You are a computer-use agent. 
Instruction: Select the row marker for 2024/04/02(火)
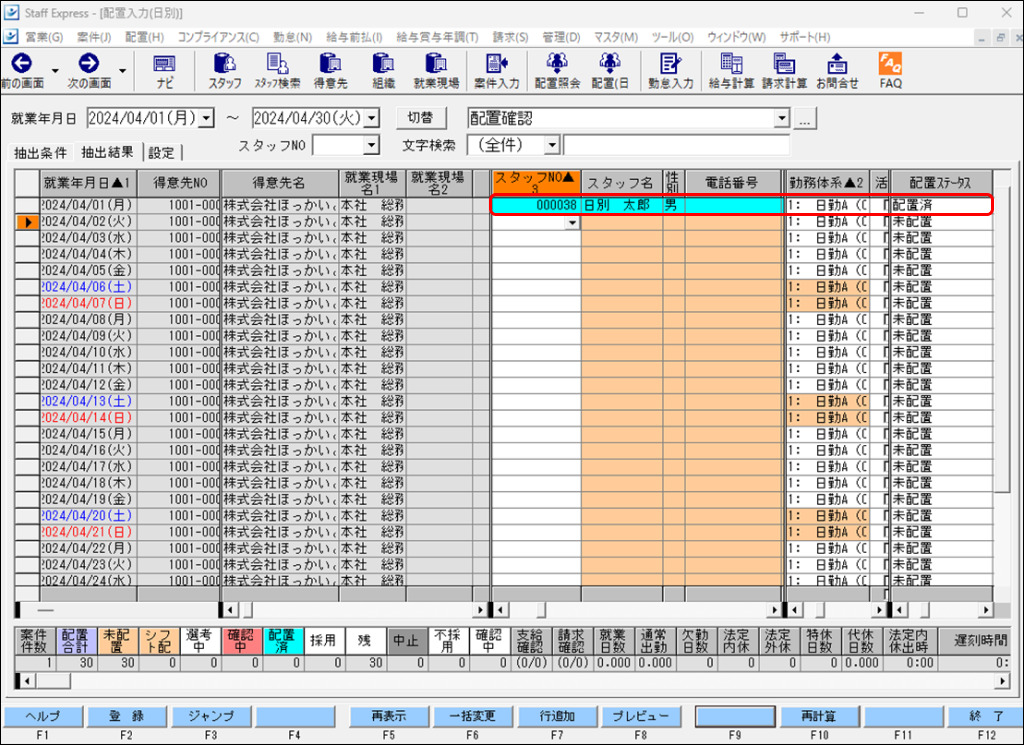[x=27, y=223]
